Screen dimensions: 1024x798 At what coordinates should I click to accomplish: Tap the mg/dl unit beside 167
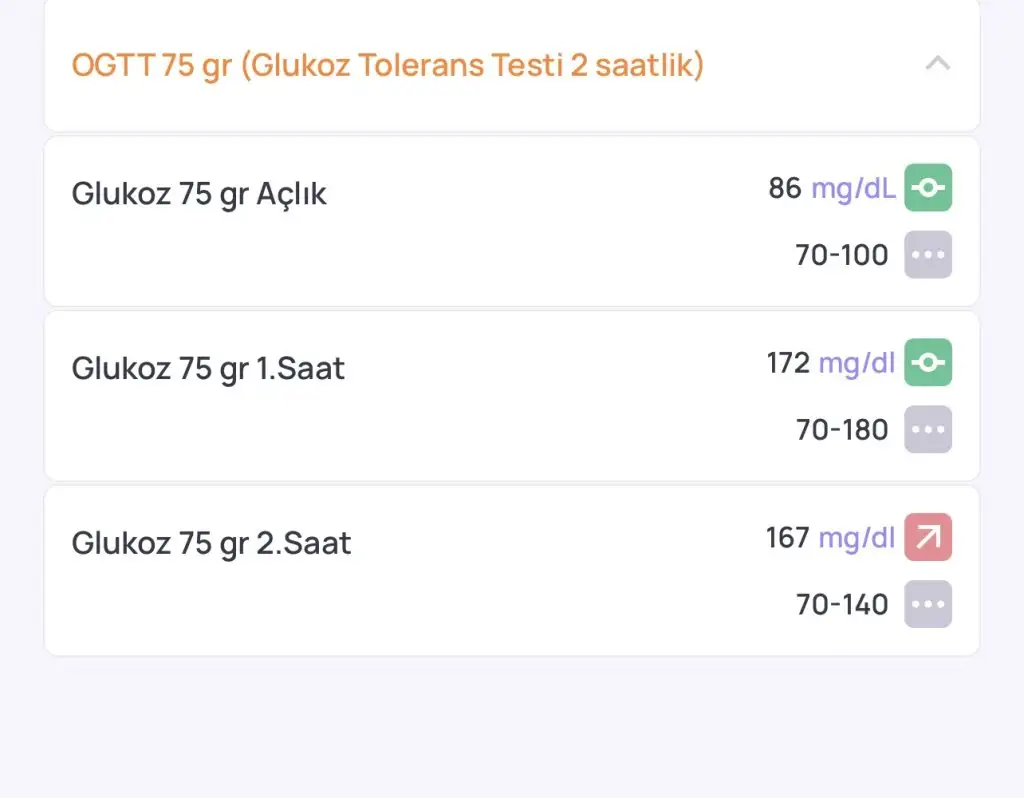(856, 537)
